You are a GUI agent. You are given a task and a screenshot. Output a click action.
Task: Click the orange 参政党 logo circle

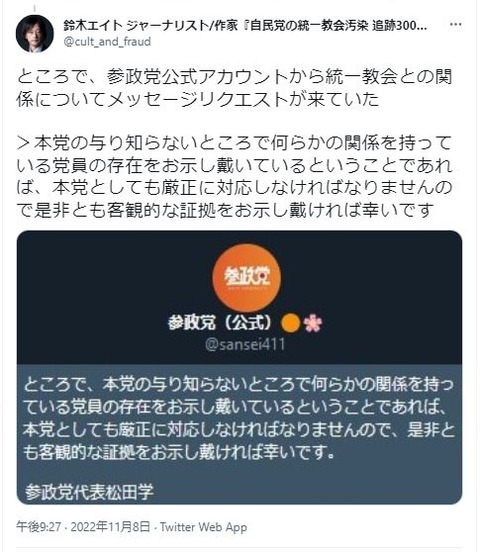coord(247,277)
